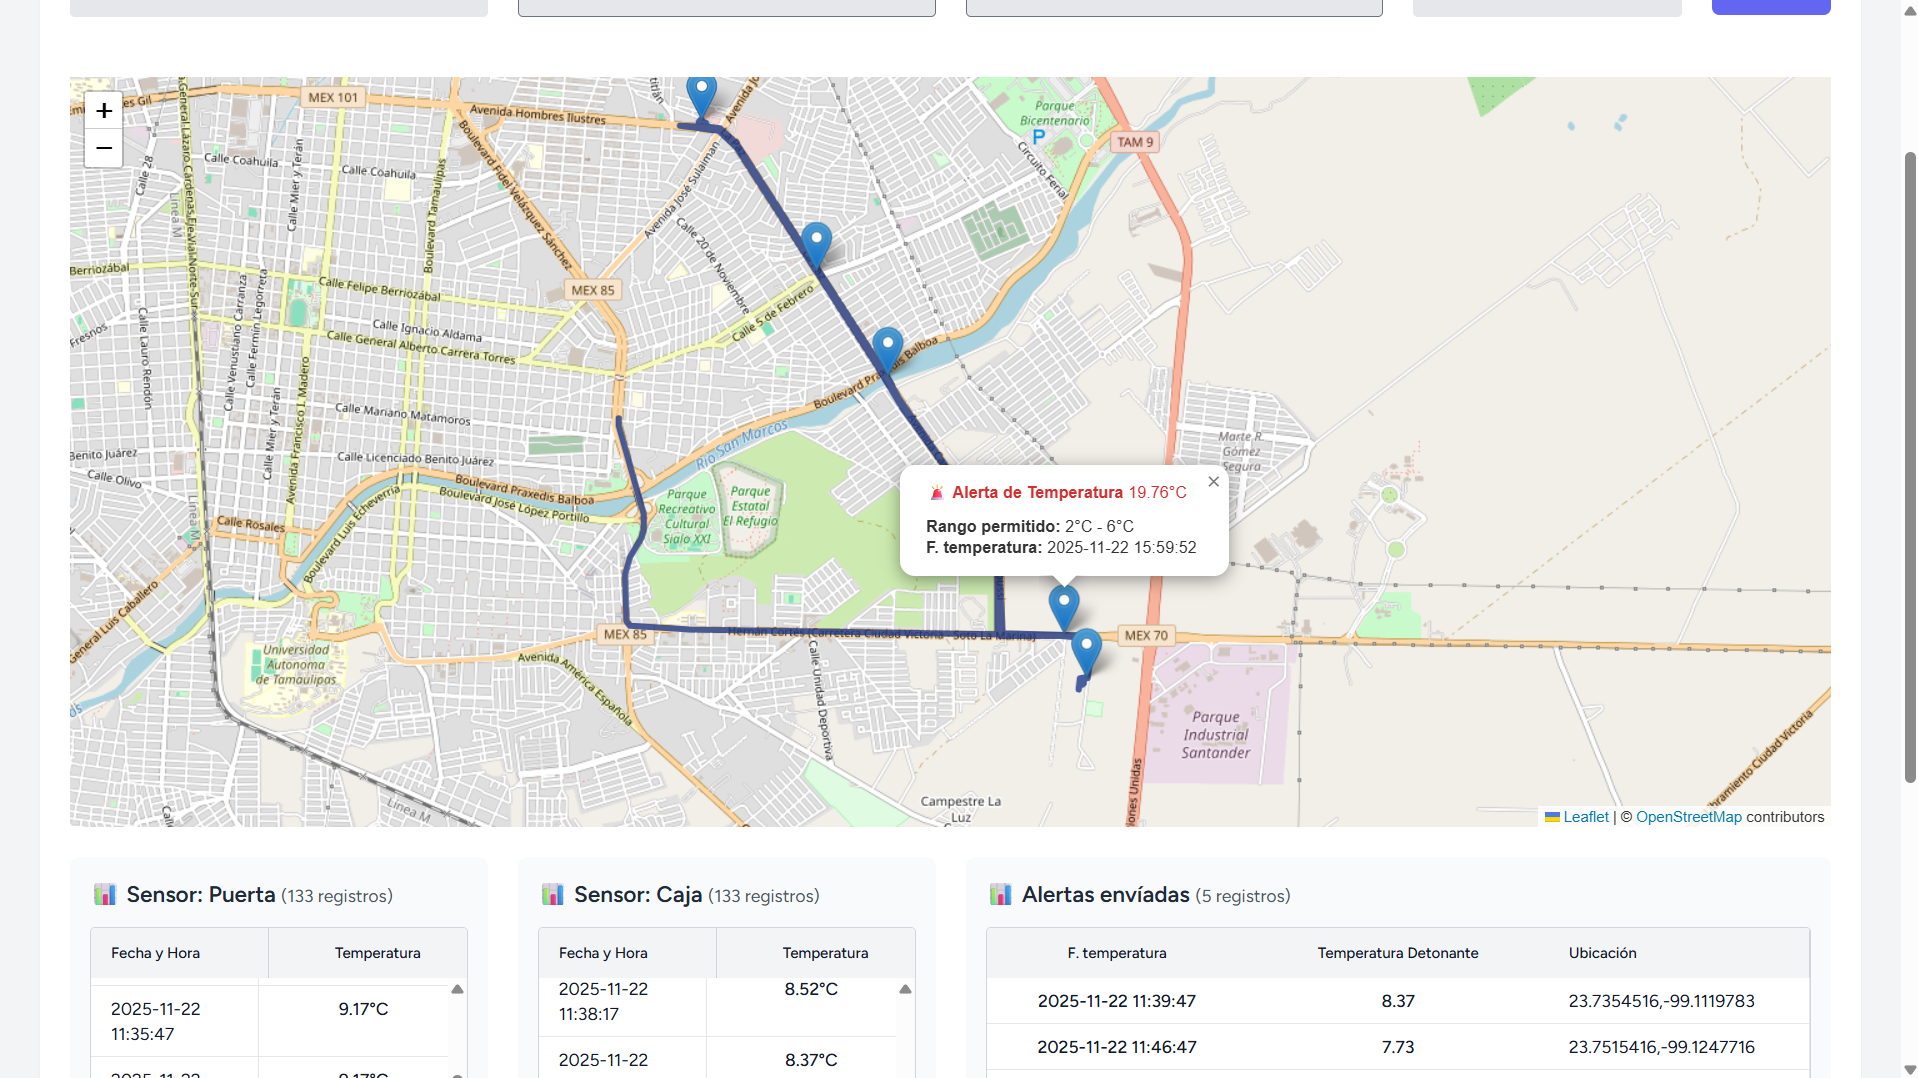Viewport: 1918px width, 1078px height.
Task: Click Temperatura header in Caja table
Action: click(x=825, y=953)
